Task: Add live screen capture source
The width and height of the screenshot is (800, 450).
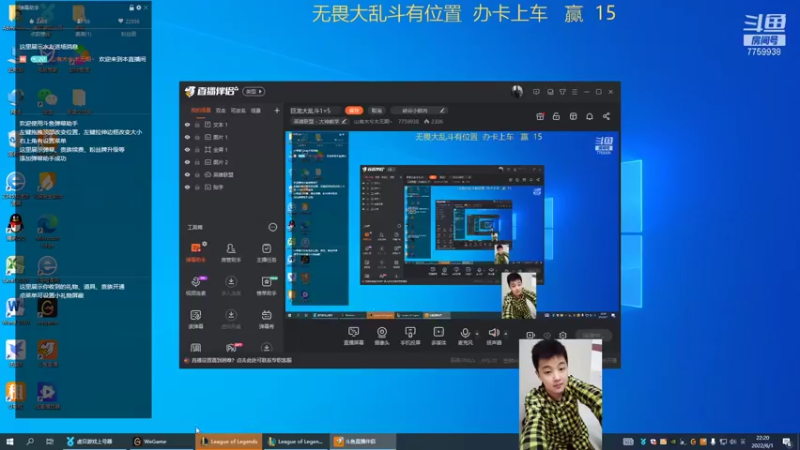Action: point(354,336)
